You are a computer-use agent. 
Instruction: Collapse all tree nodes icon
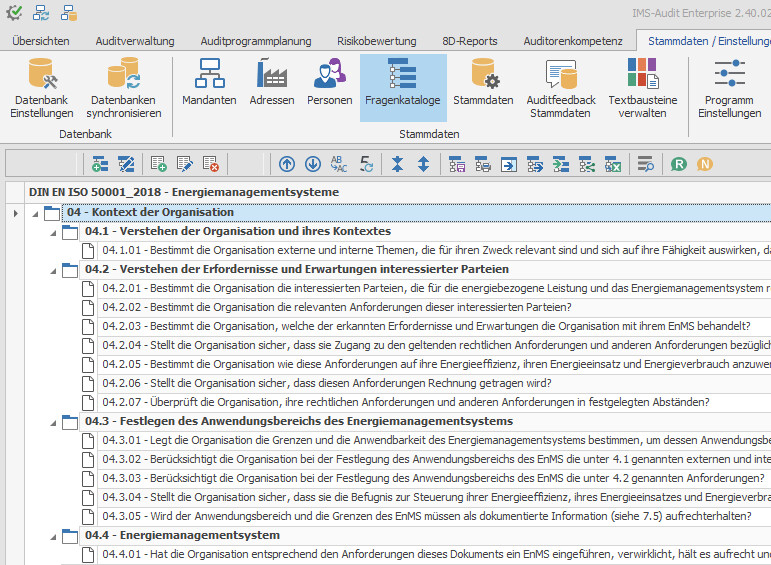(397, 164)
